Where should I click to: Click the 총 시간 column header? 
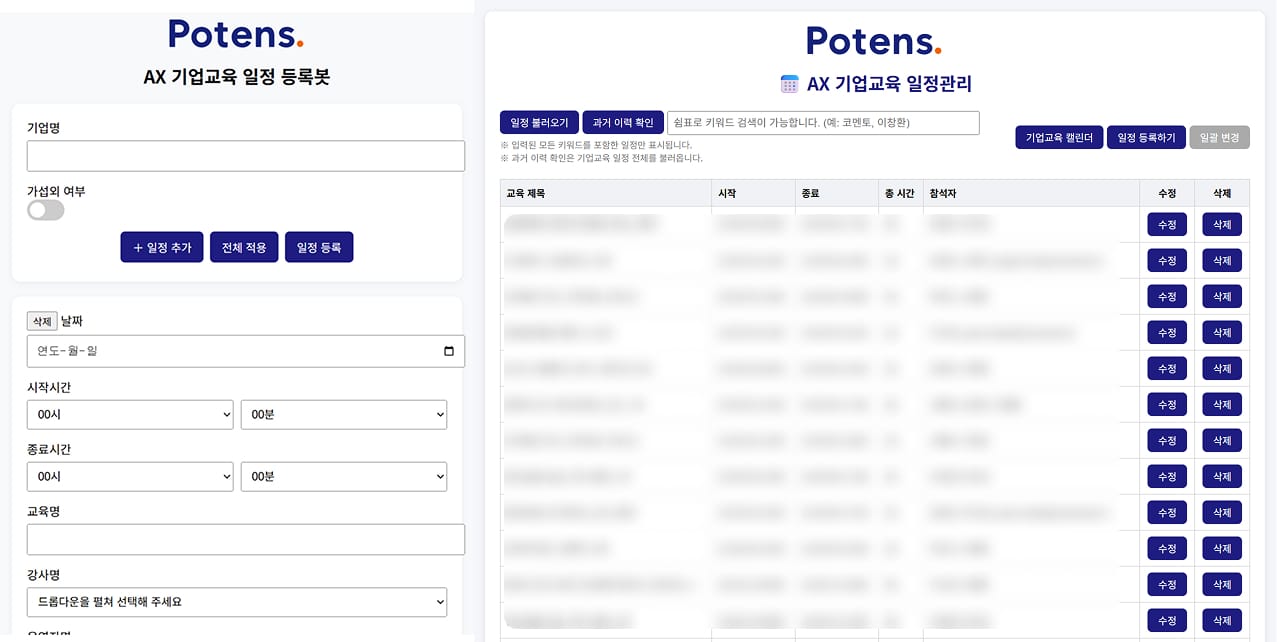(899, 193)
